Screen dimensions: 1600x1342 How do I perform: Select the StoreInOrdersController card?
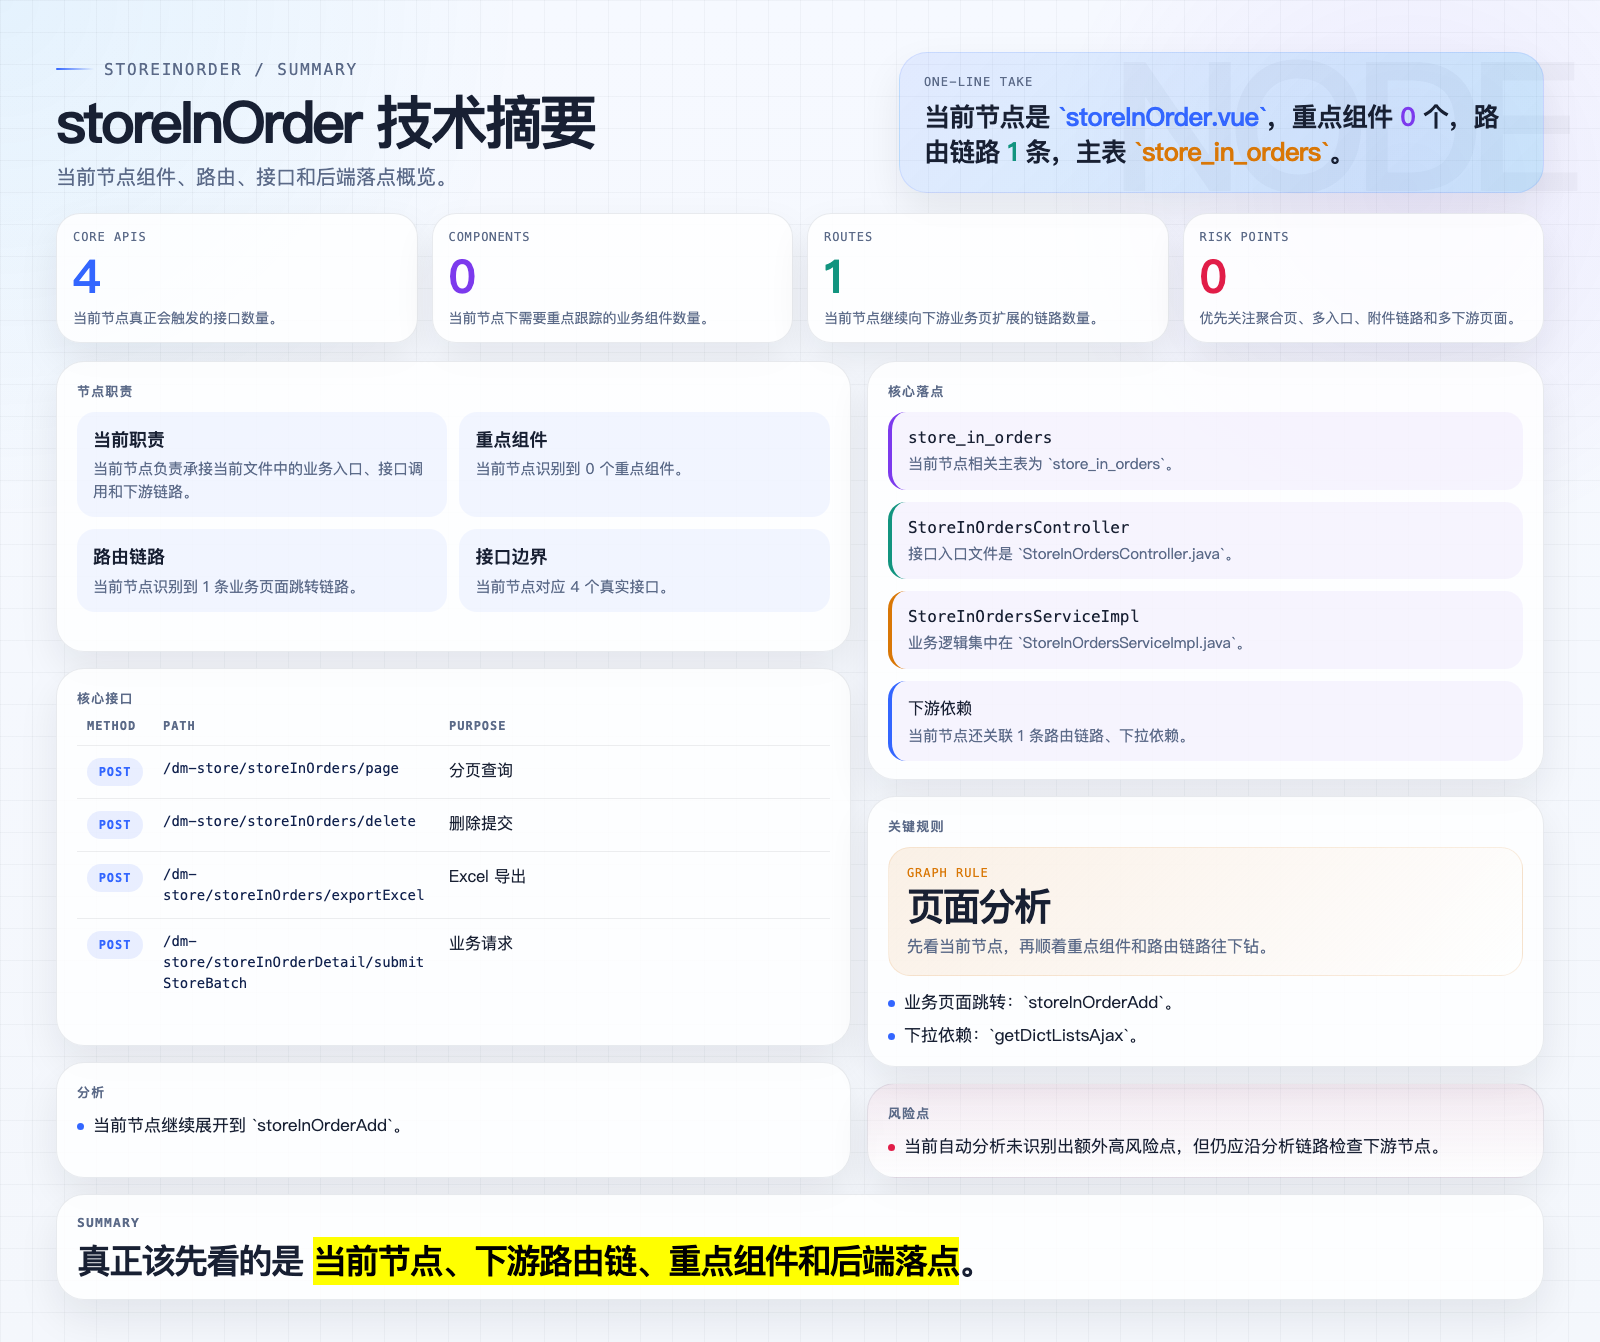click(1205, 540)
